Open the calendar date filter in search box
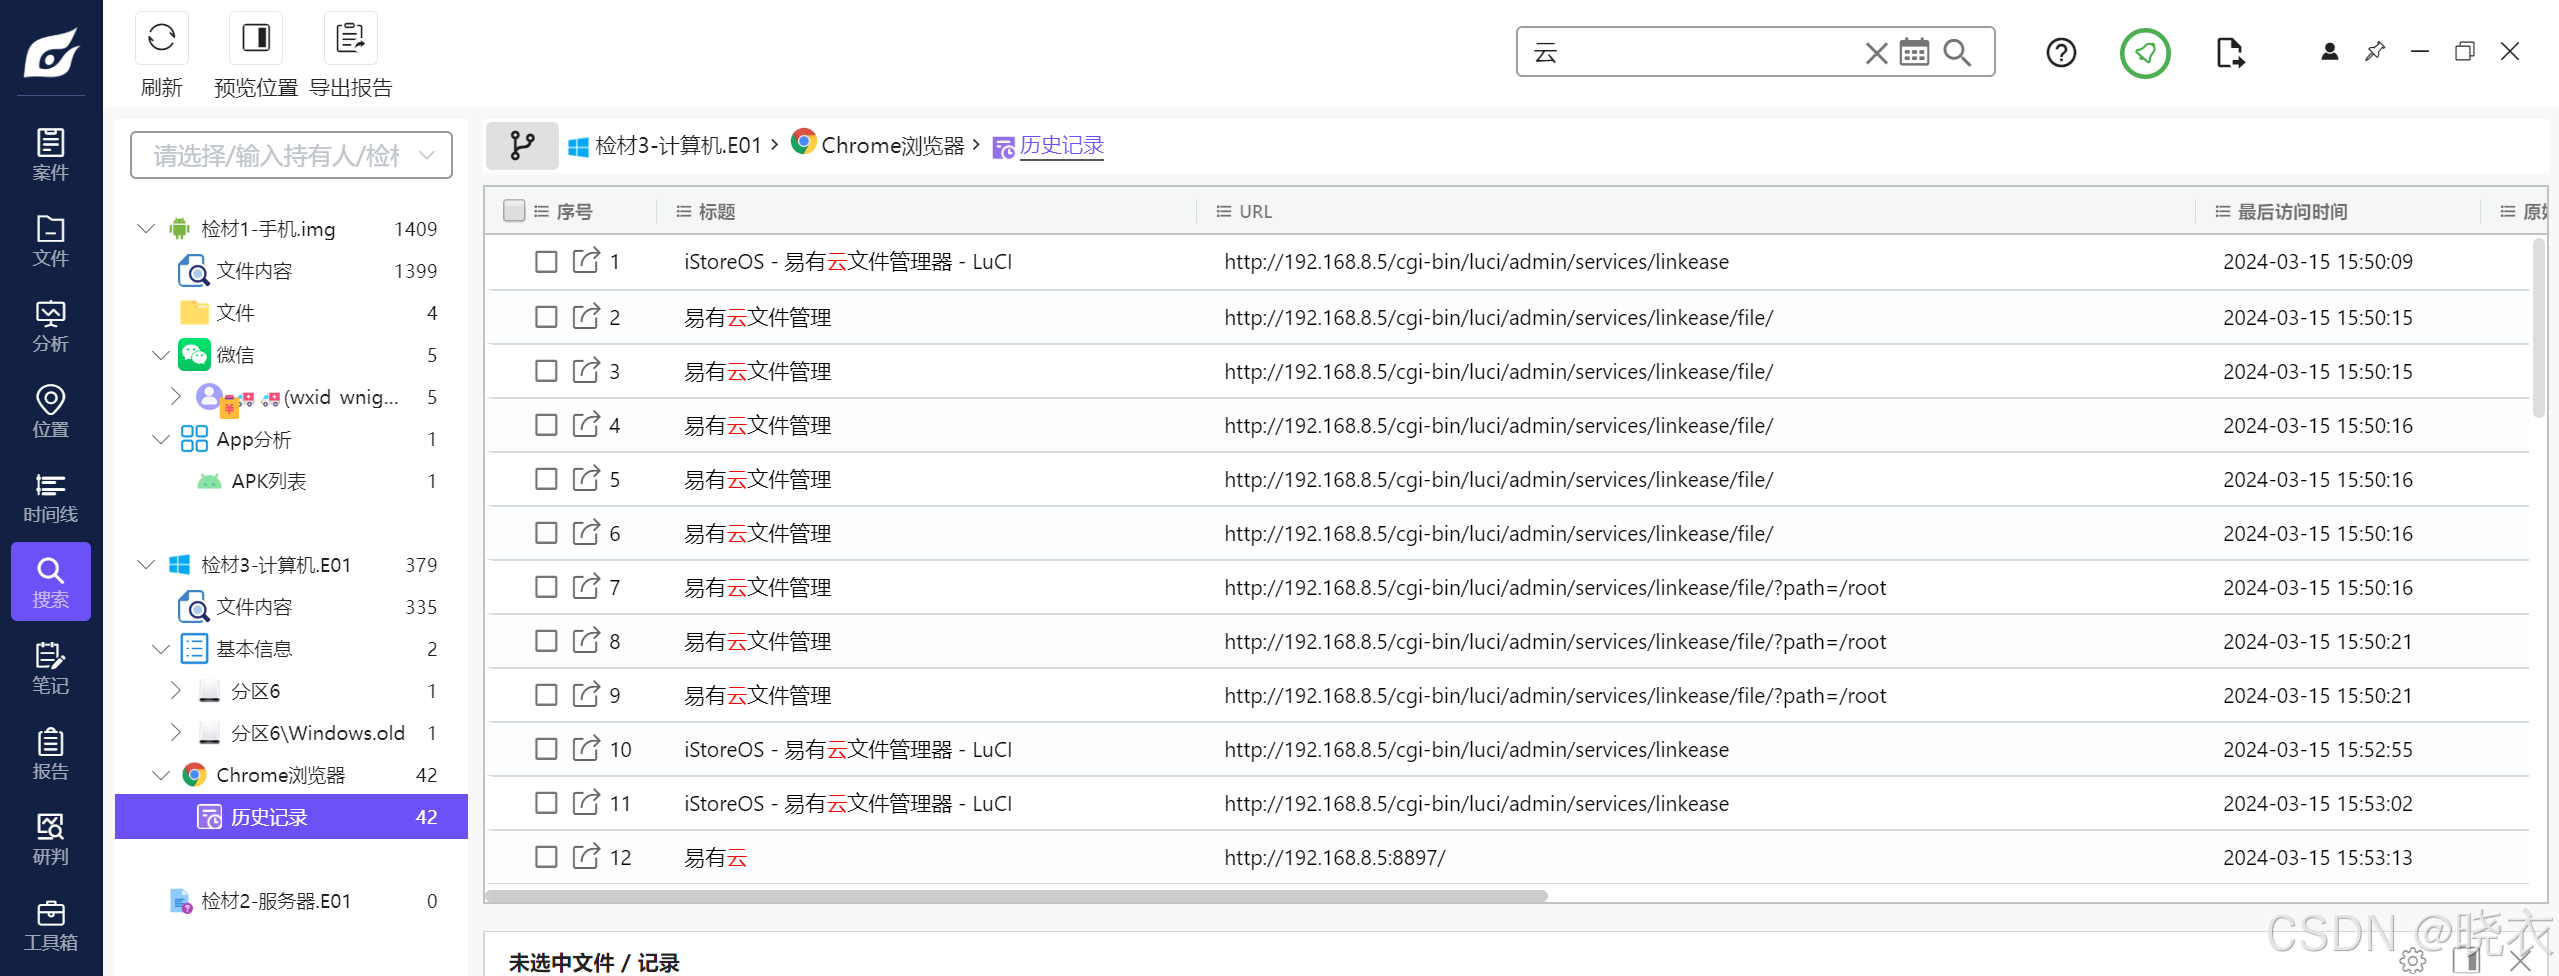The height and width of the screenshot is (976, 2559). (1914, 52)
